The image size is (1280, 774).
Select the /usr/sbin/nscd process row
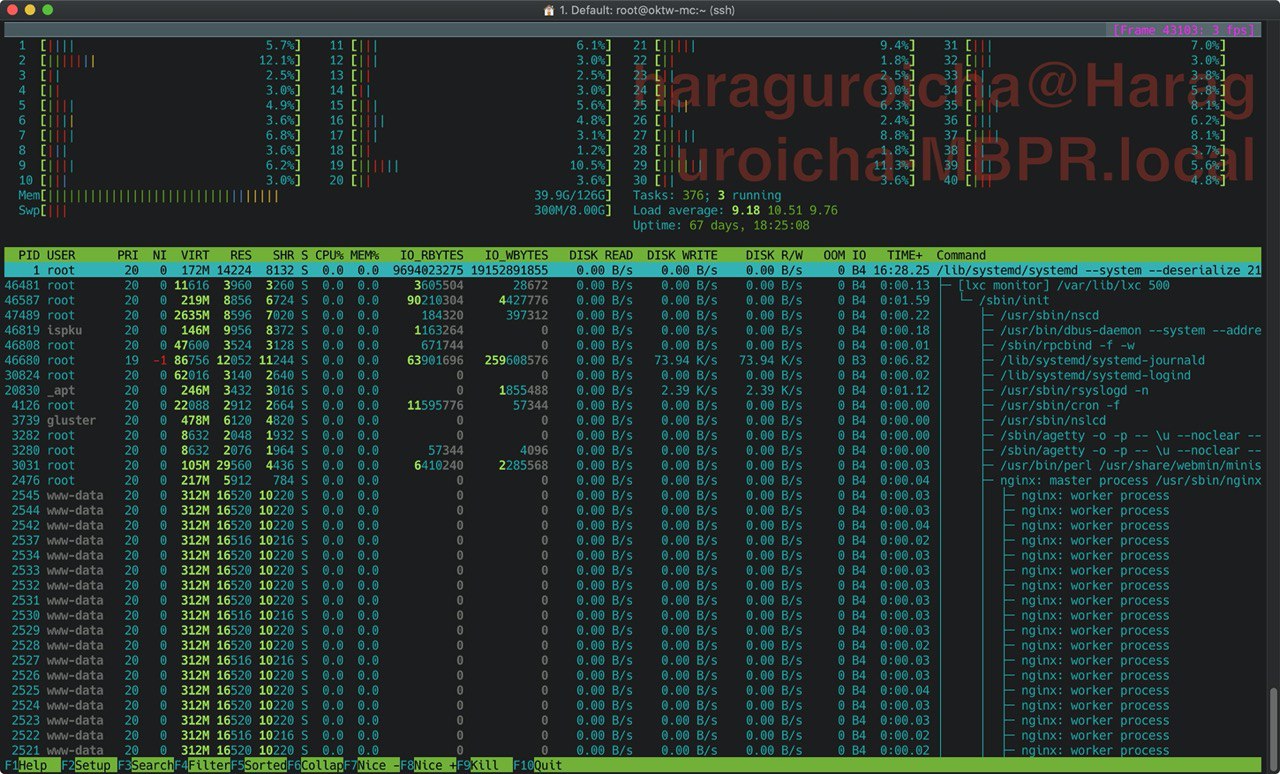point(634,315)
